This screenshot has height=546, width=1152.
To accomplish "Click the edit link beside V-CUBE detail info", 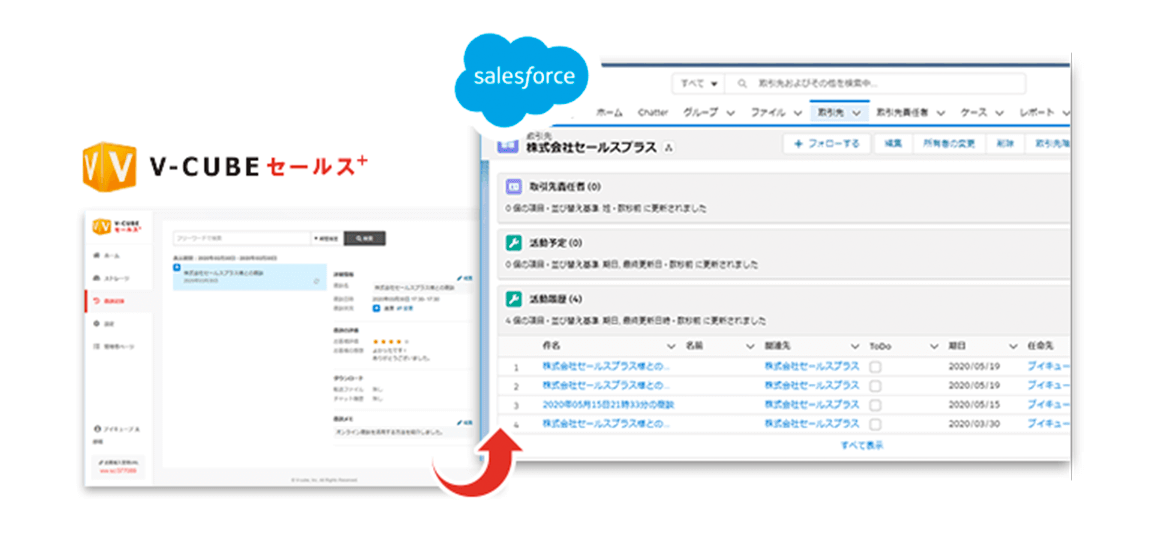I will (x=464, y=279).
